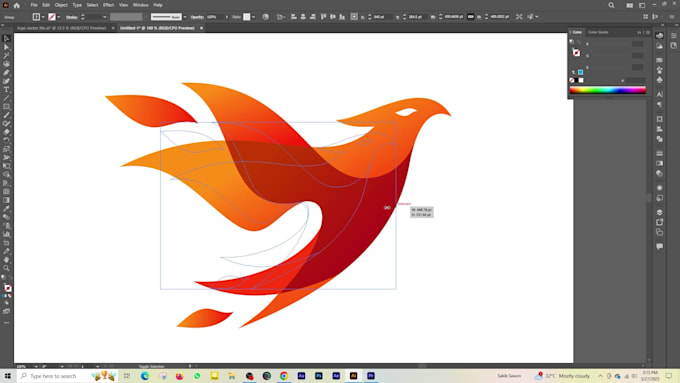The height and width of the screenshot is (383, 680).
Task: Select the Pen tool
Action: click(6, 72)
